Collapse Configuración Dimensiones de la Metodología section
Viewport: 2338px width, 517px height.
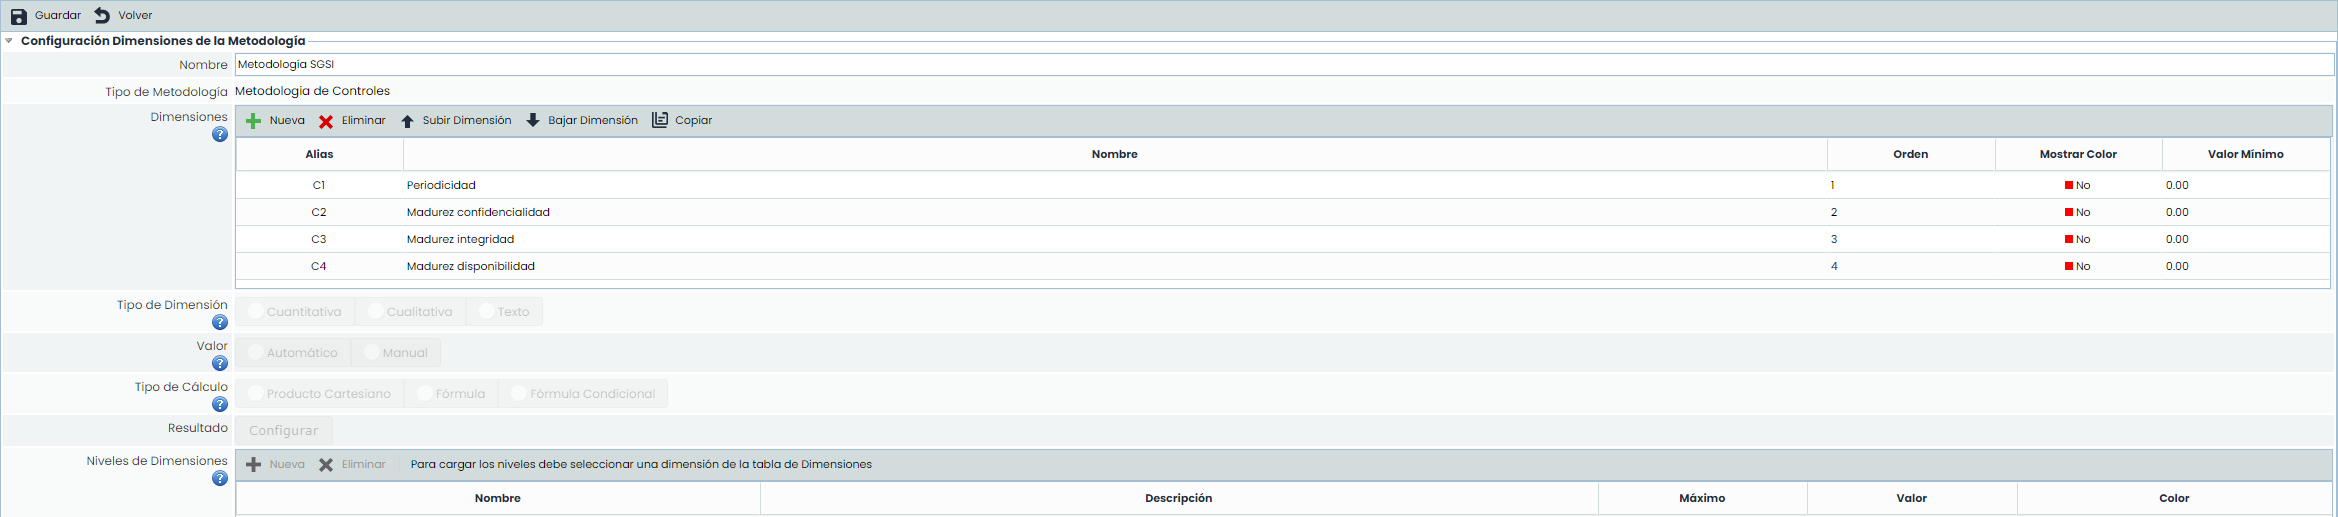9,41
